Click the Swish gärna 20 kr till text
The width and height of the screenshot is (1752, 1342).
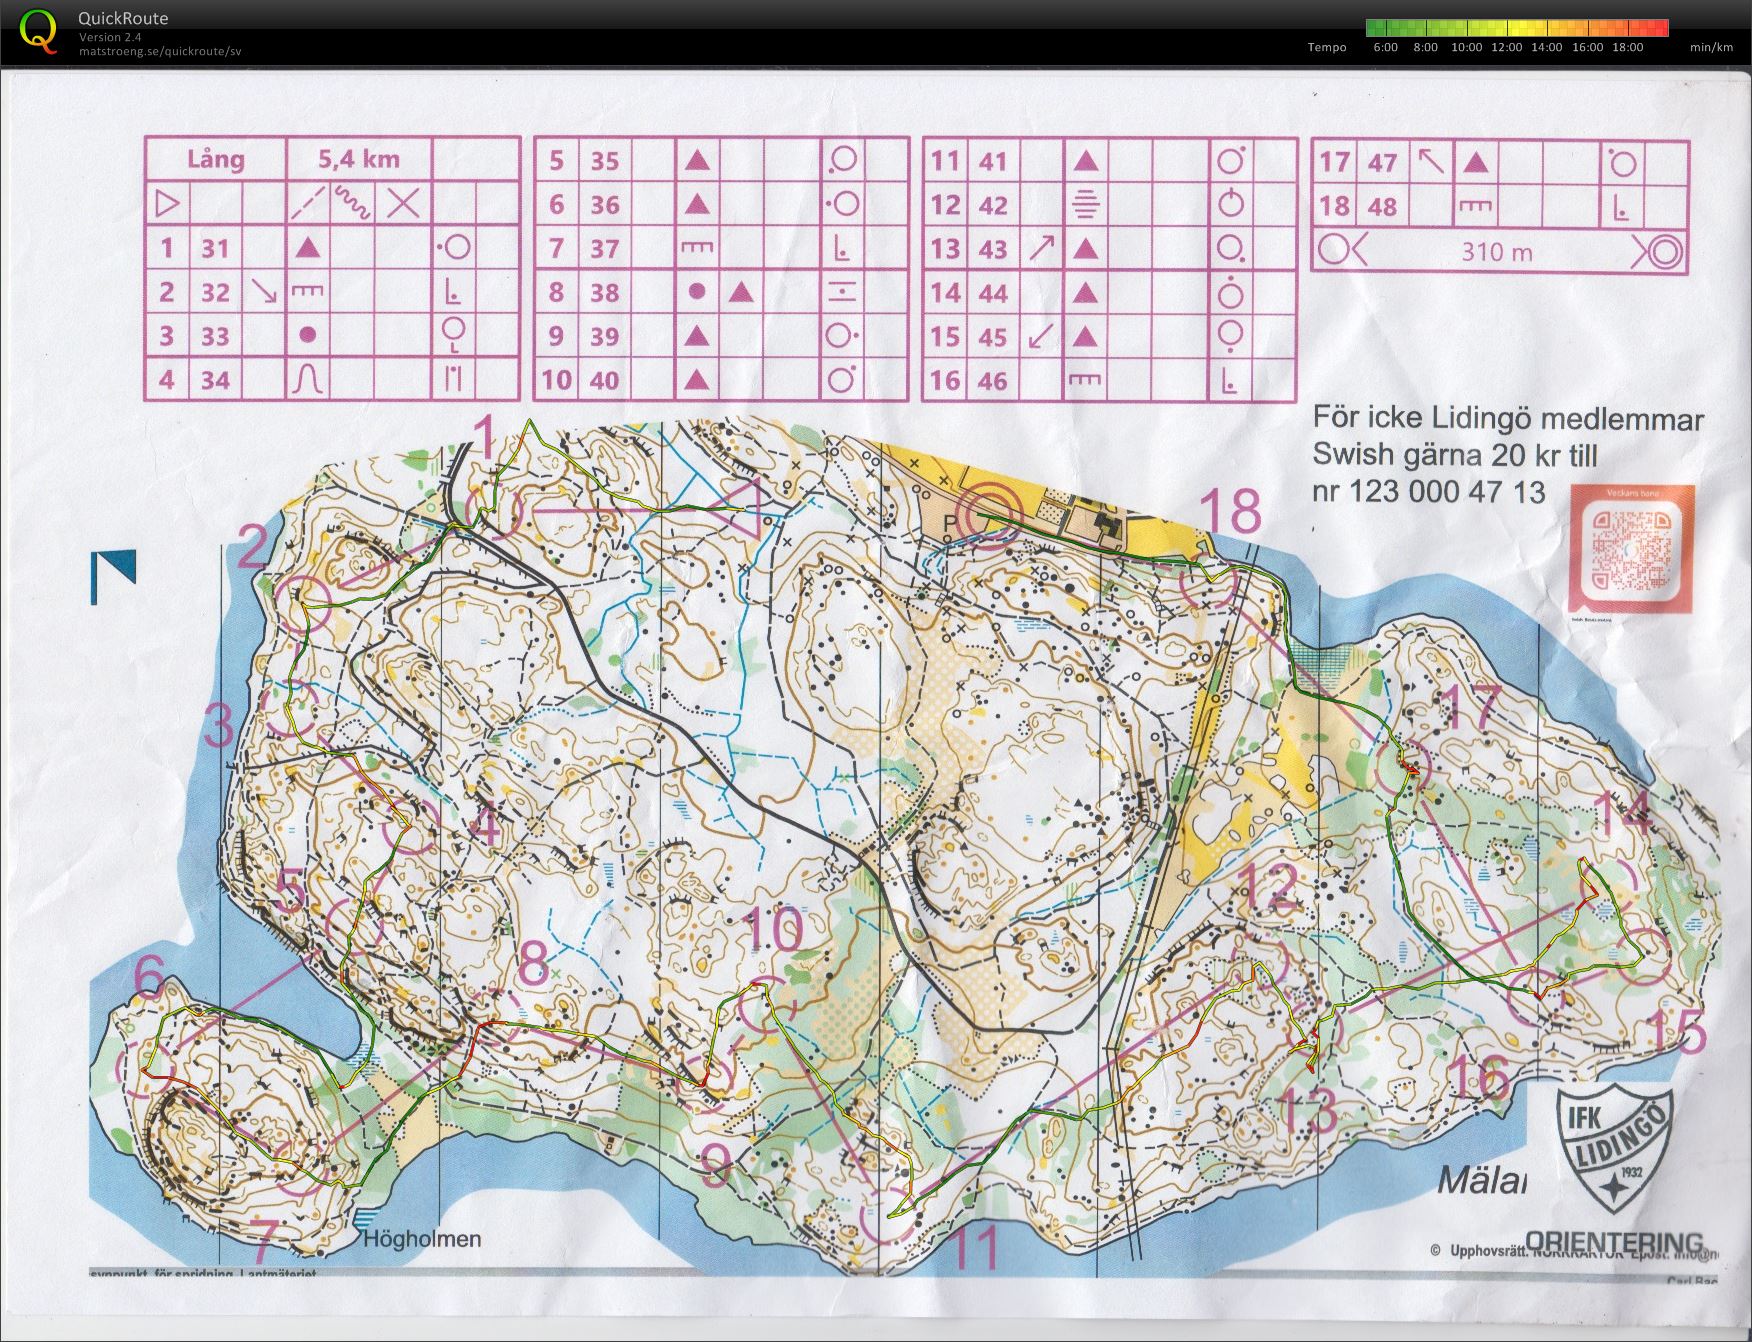point(1455,455)
